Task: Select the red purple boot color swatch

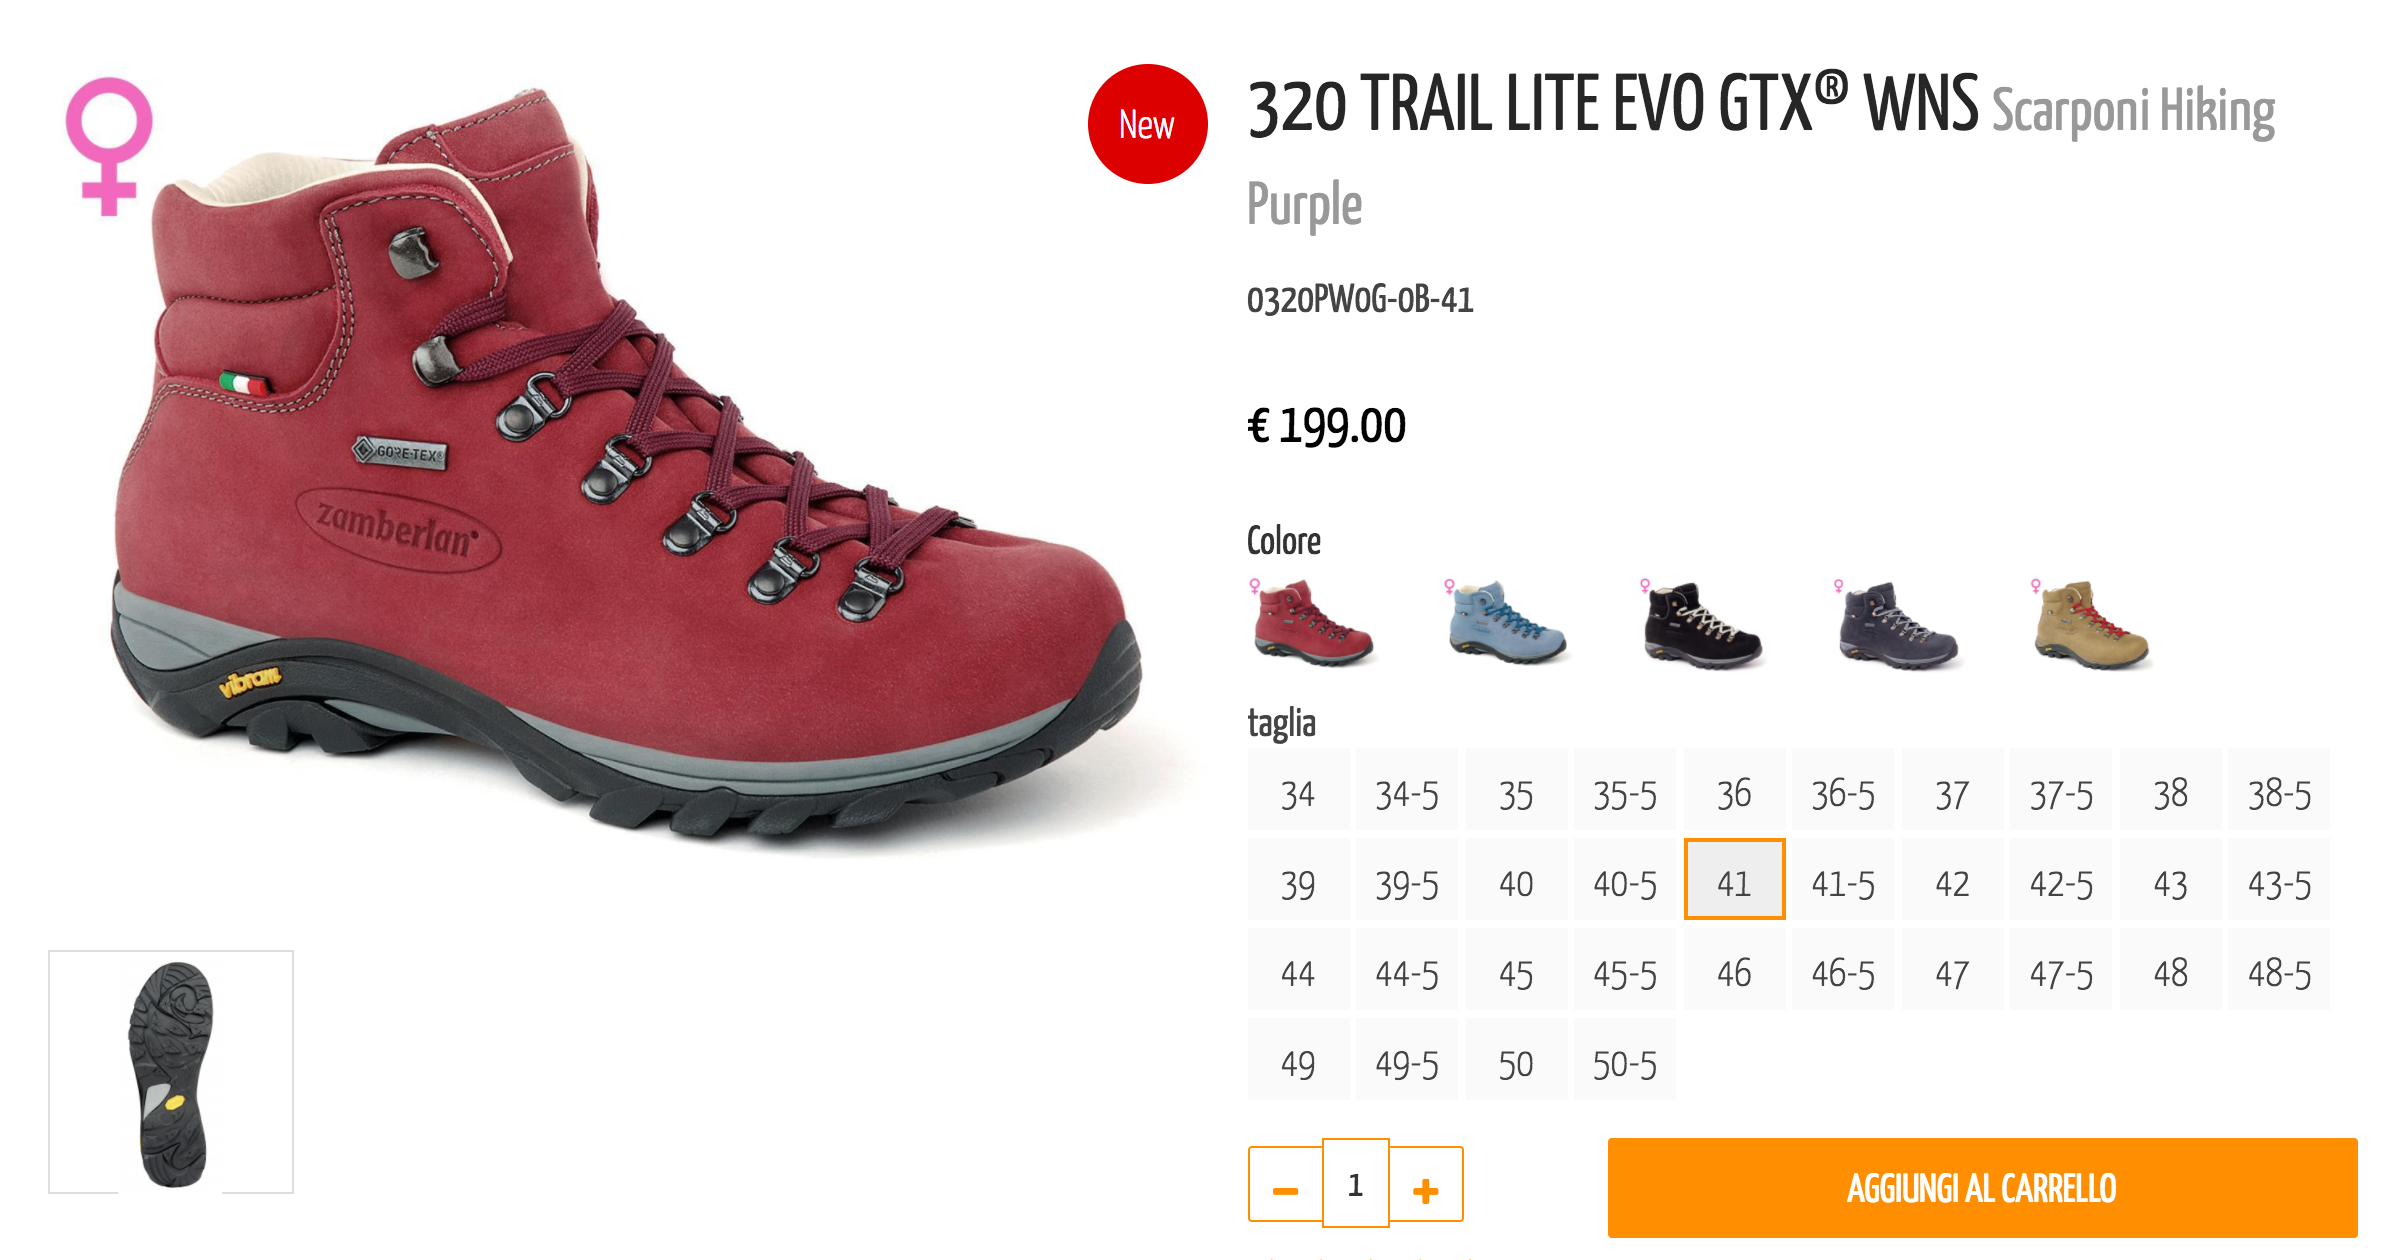Action: (x=1311, y=622)
